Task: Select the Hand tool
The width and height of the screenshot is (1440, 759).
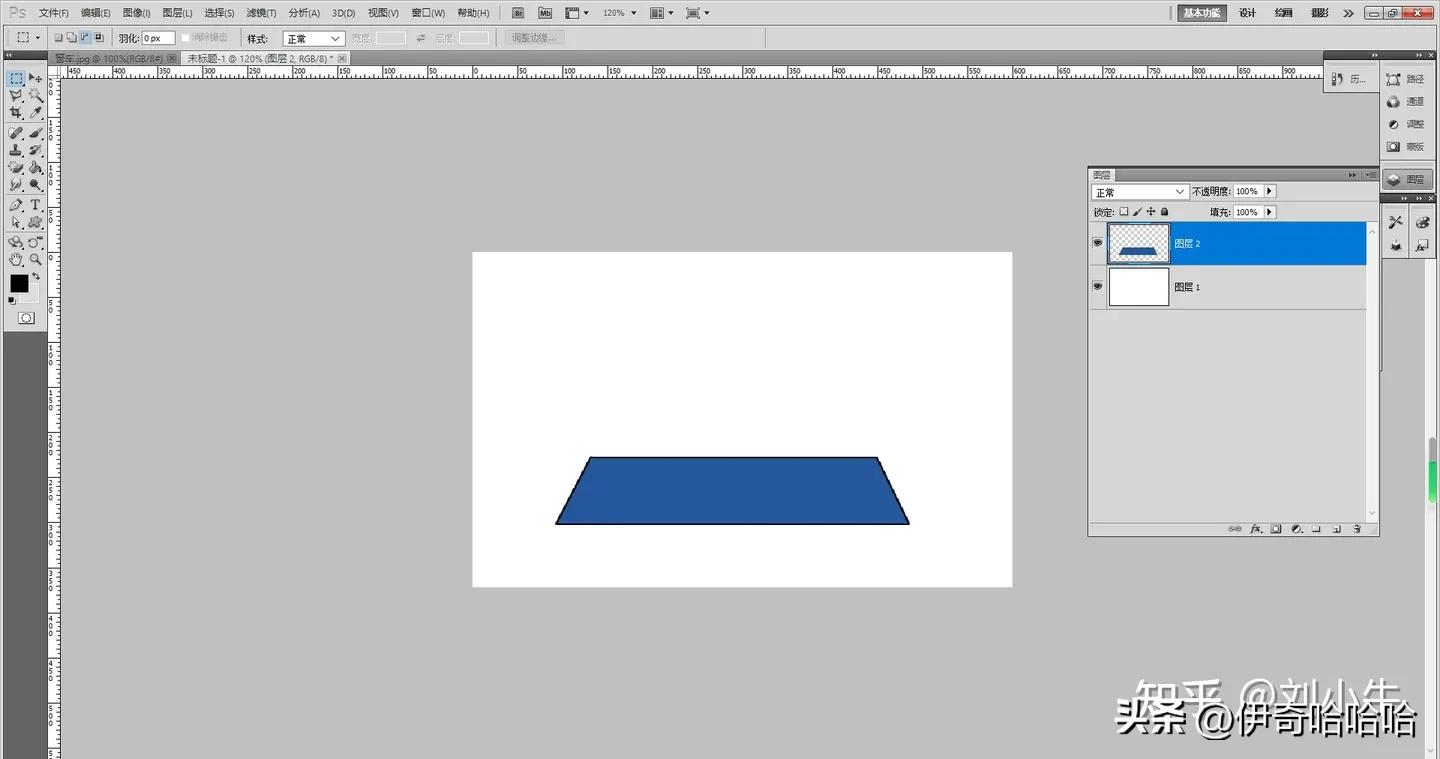Action: [16, 259]
